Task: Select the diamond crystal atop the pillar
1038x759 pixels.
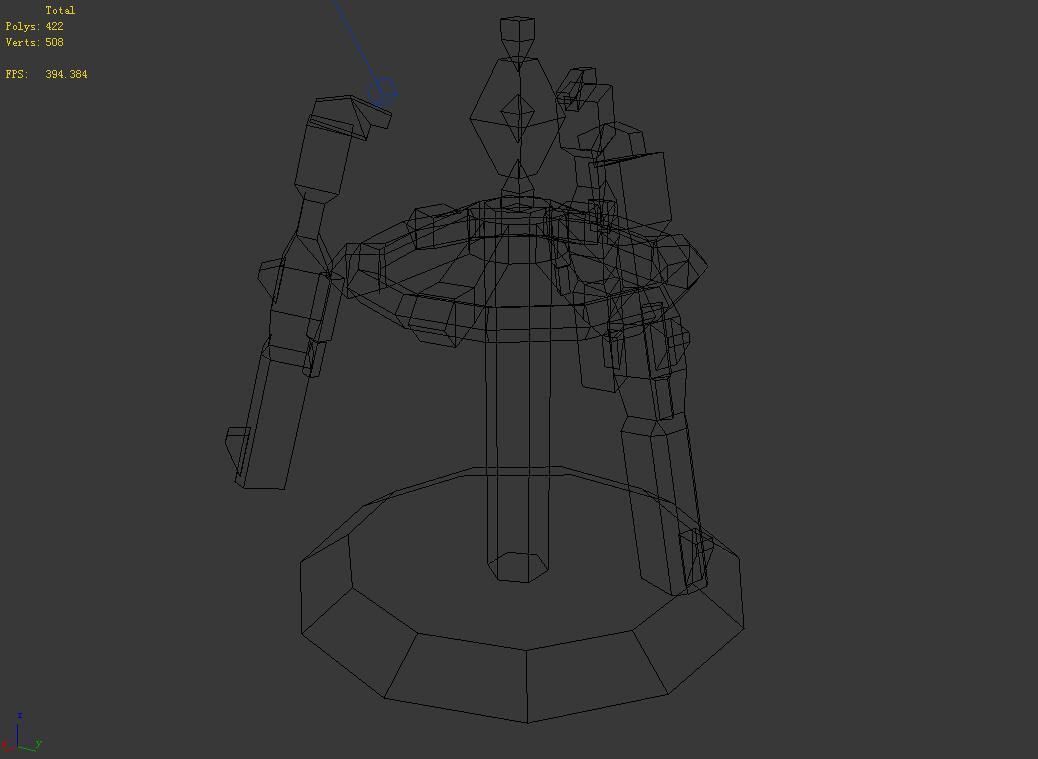Action: click(x=518, y=117)
